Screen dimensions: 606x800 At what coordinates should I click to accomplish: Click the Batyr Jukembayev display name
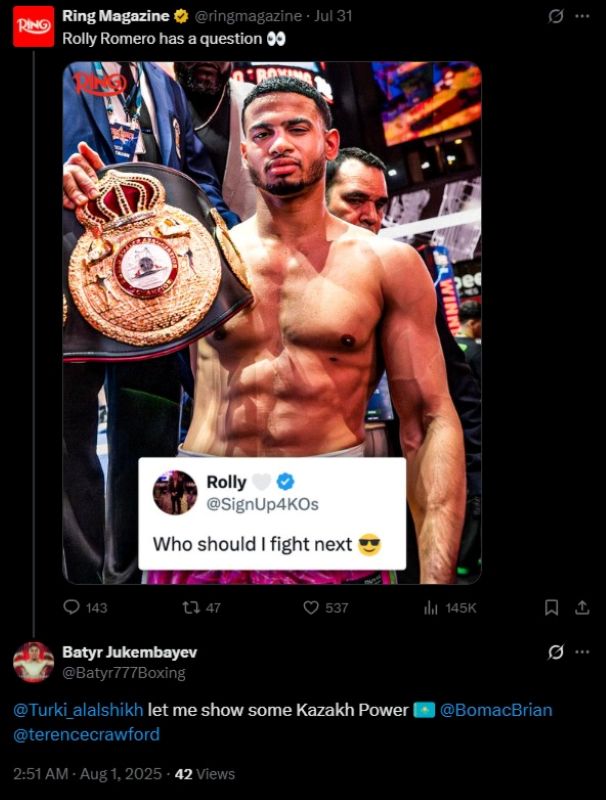click(x=130, y=652)
